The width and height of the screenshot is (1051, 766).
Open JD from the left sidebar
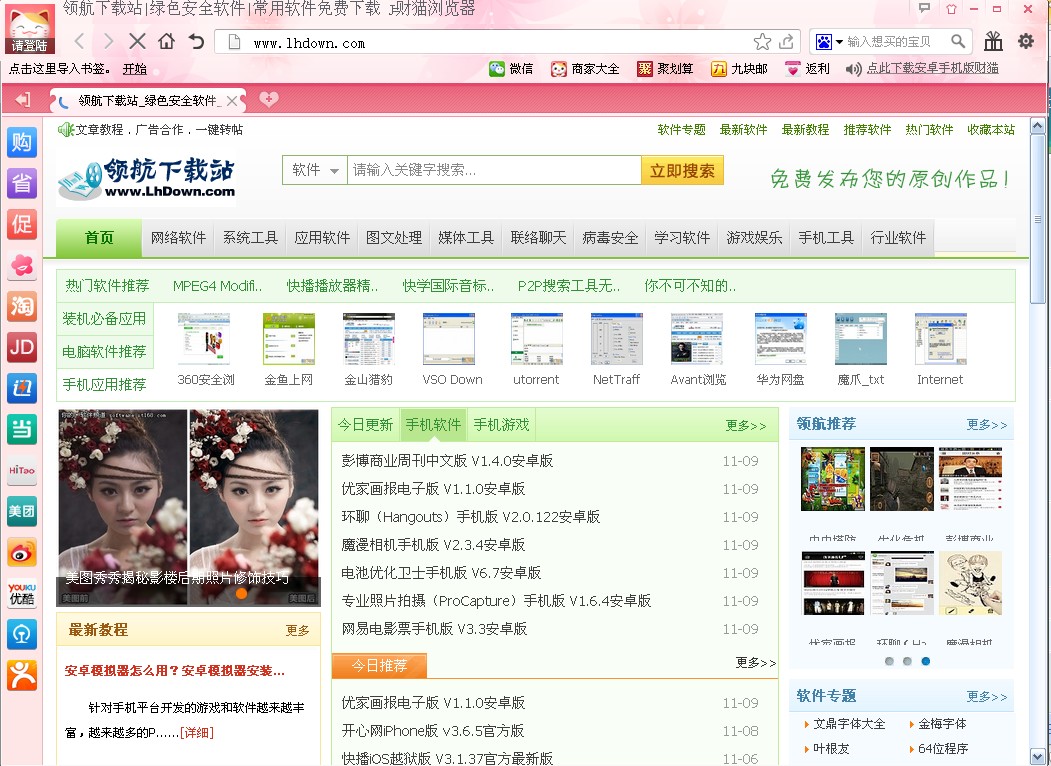click(x=22, y=347)
